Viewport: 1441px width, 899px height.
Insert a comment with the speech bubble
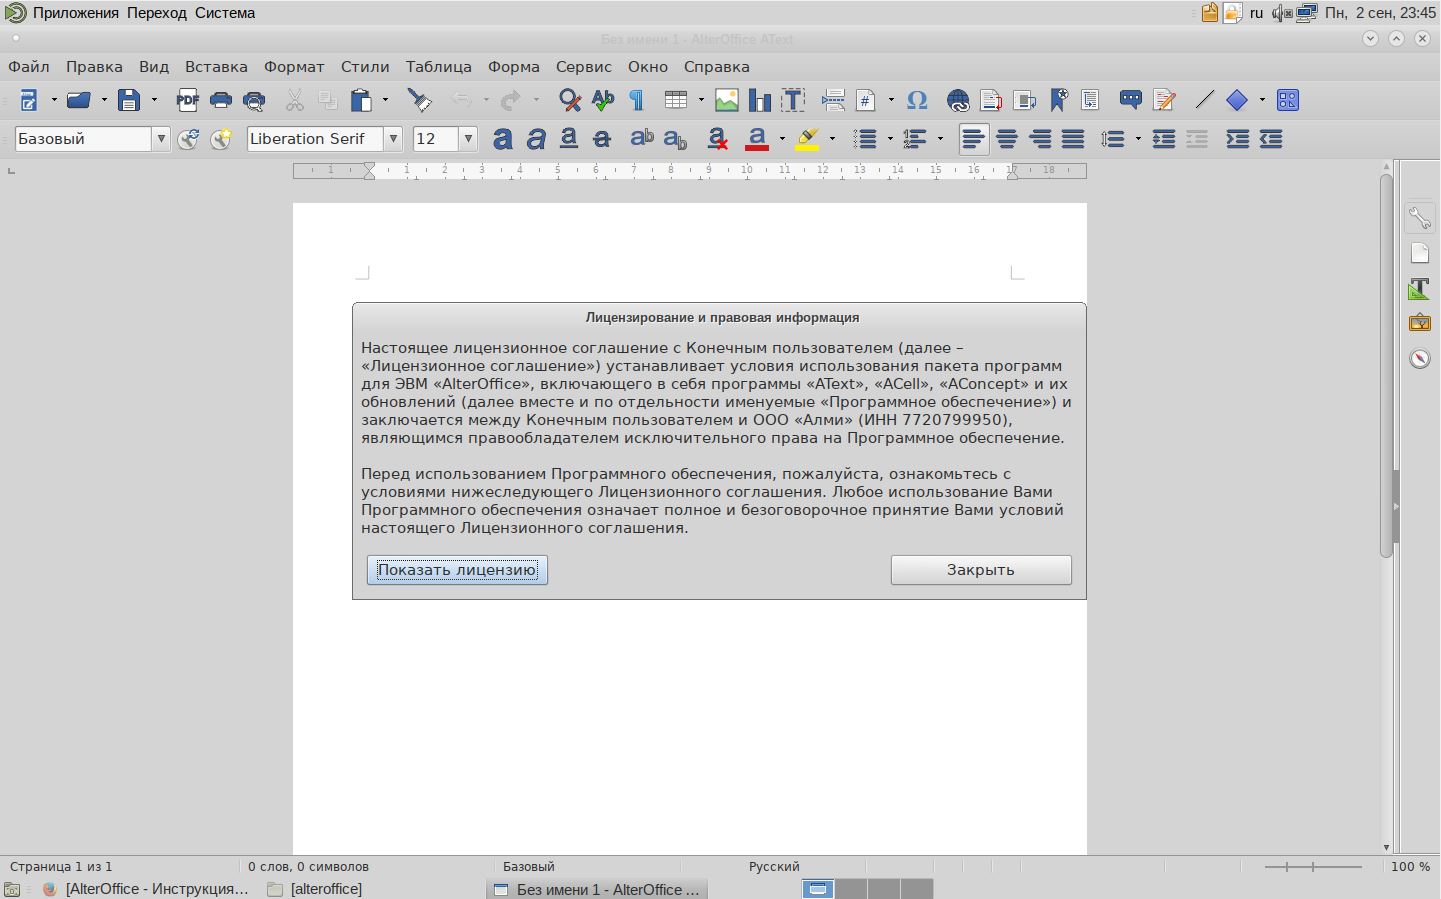pyautogui.click(x=1131, y=100)
